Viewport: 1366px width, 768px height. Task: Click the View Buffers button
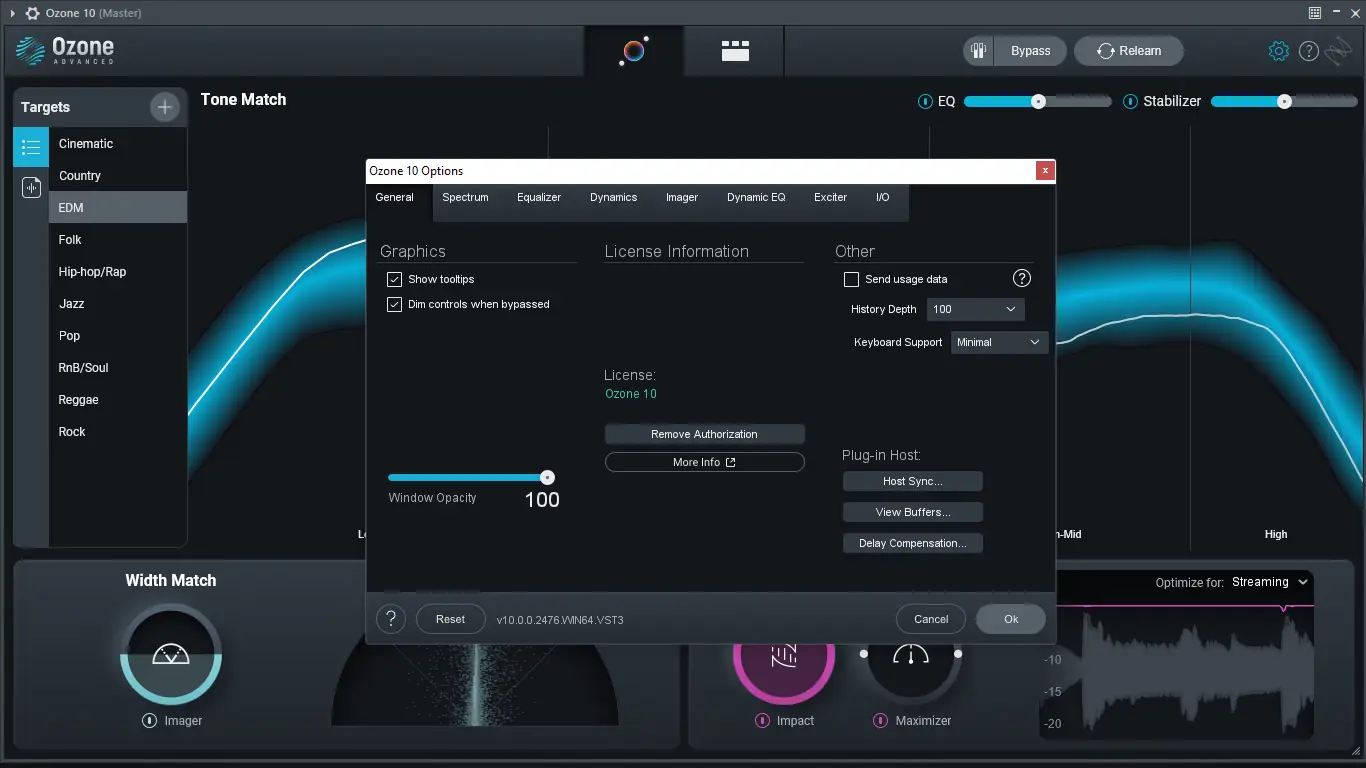(912, 512)
